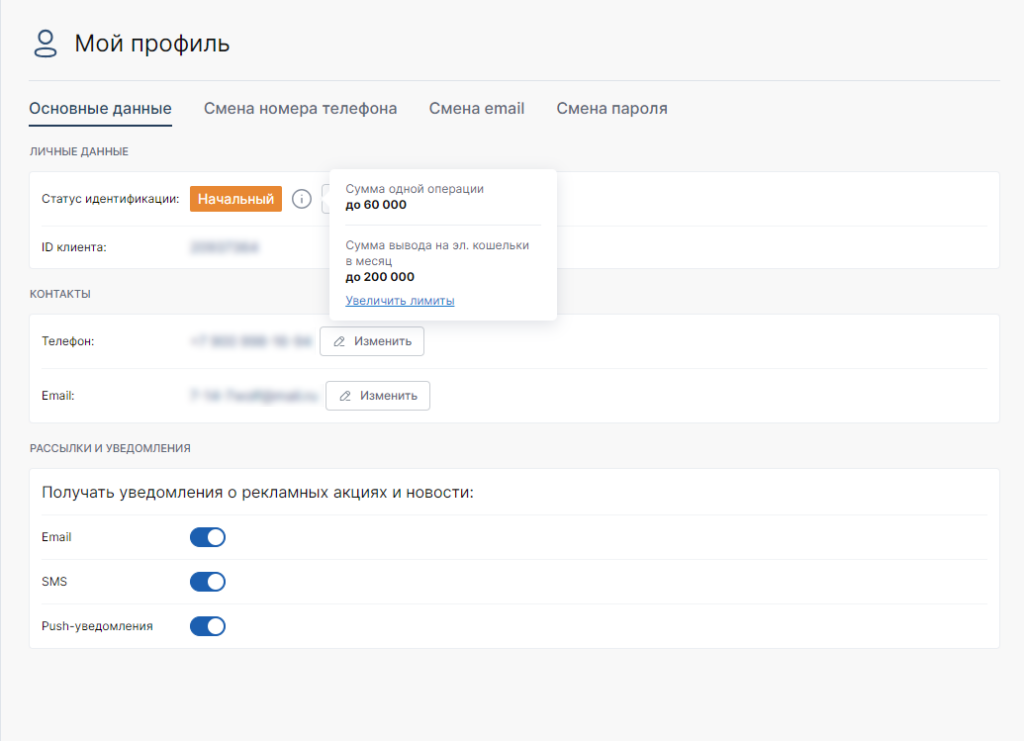
Task: Click 'Сумма вывода на эл. кошельки' text
Action: pos(437,245)
